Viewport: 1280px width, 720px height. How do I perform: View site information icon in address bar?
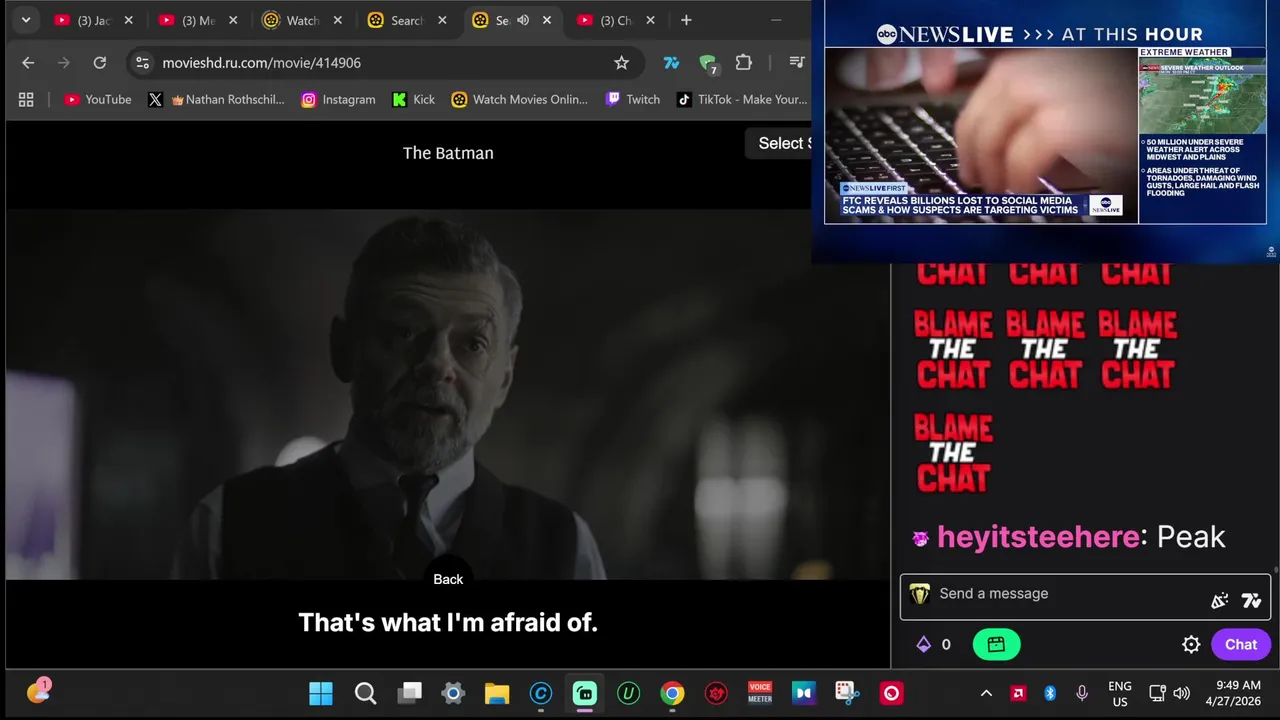143,63
